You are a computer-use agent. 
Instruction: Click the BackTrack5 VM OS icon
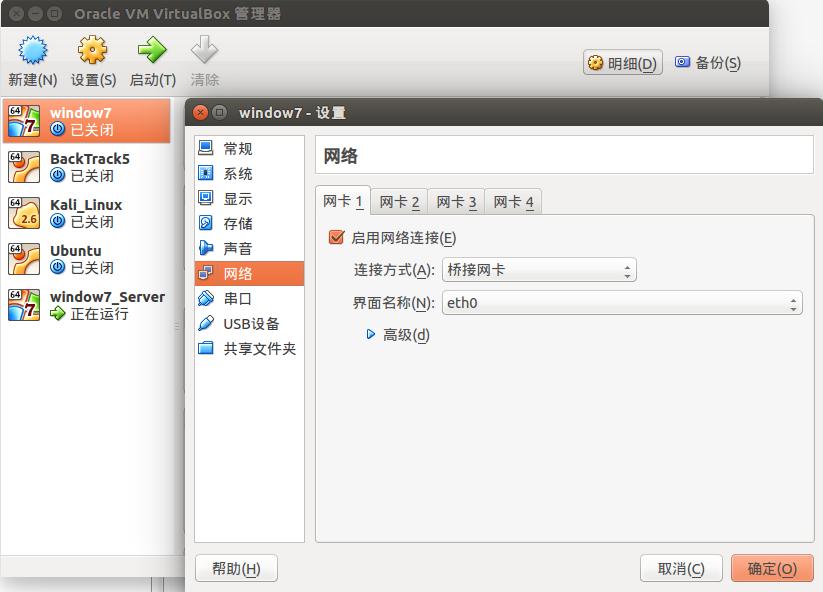[x=24, y=167]
